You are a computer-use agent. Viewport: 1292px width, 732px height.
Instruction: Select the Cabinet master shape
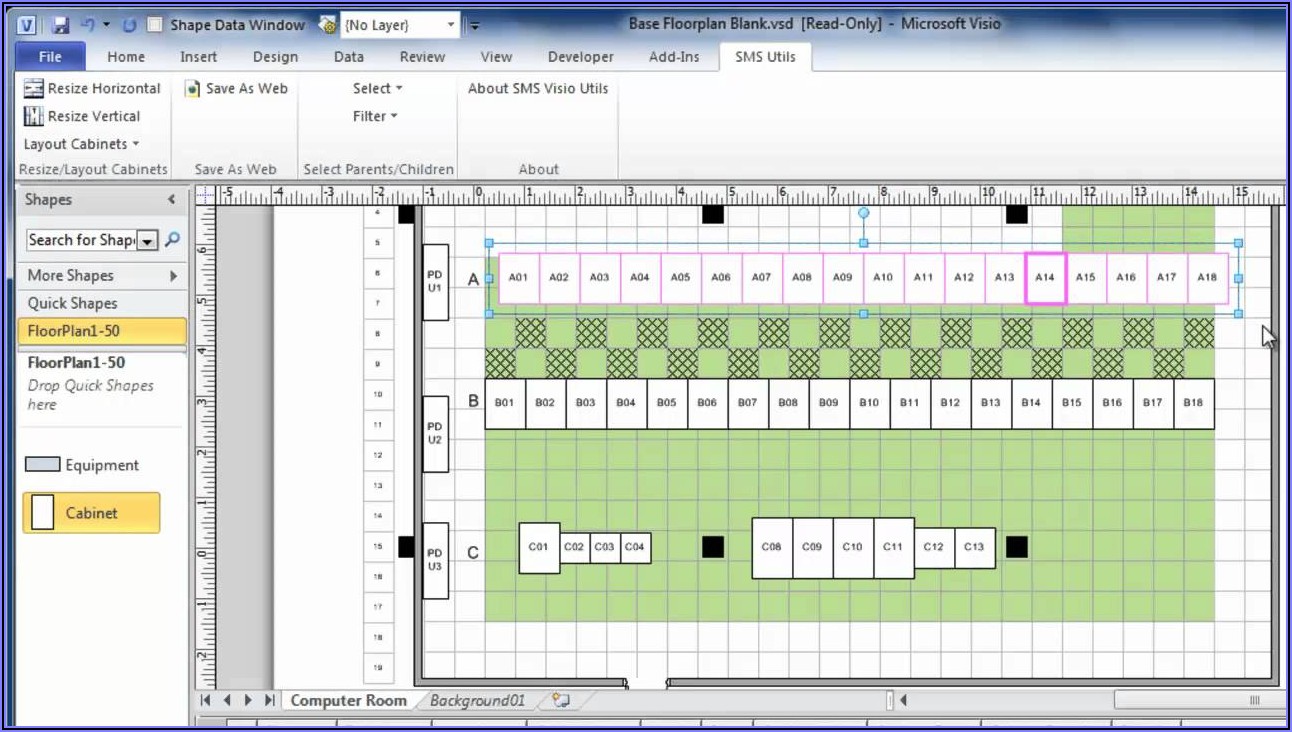click(x=91, y=513)
